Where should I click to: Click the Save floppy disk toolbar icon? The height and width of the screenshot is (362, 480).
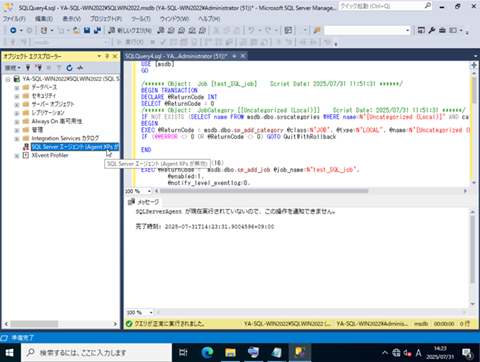(87, 31)
